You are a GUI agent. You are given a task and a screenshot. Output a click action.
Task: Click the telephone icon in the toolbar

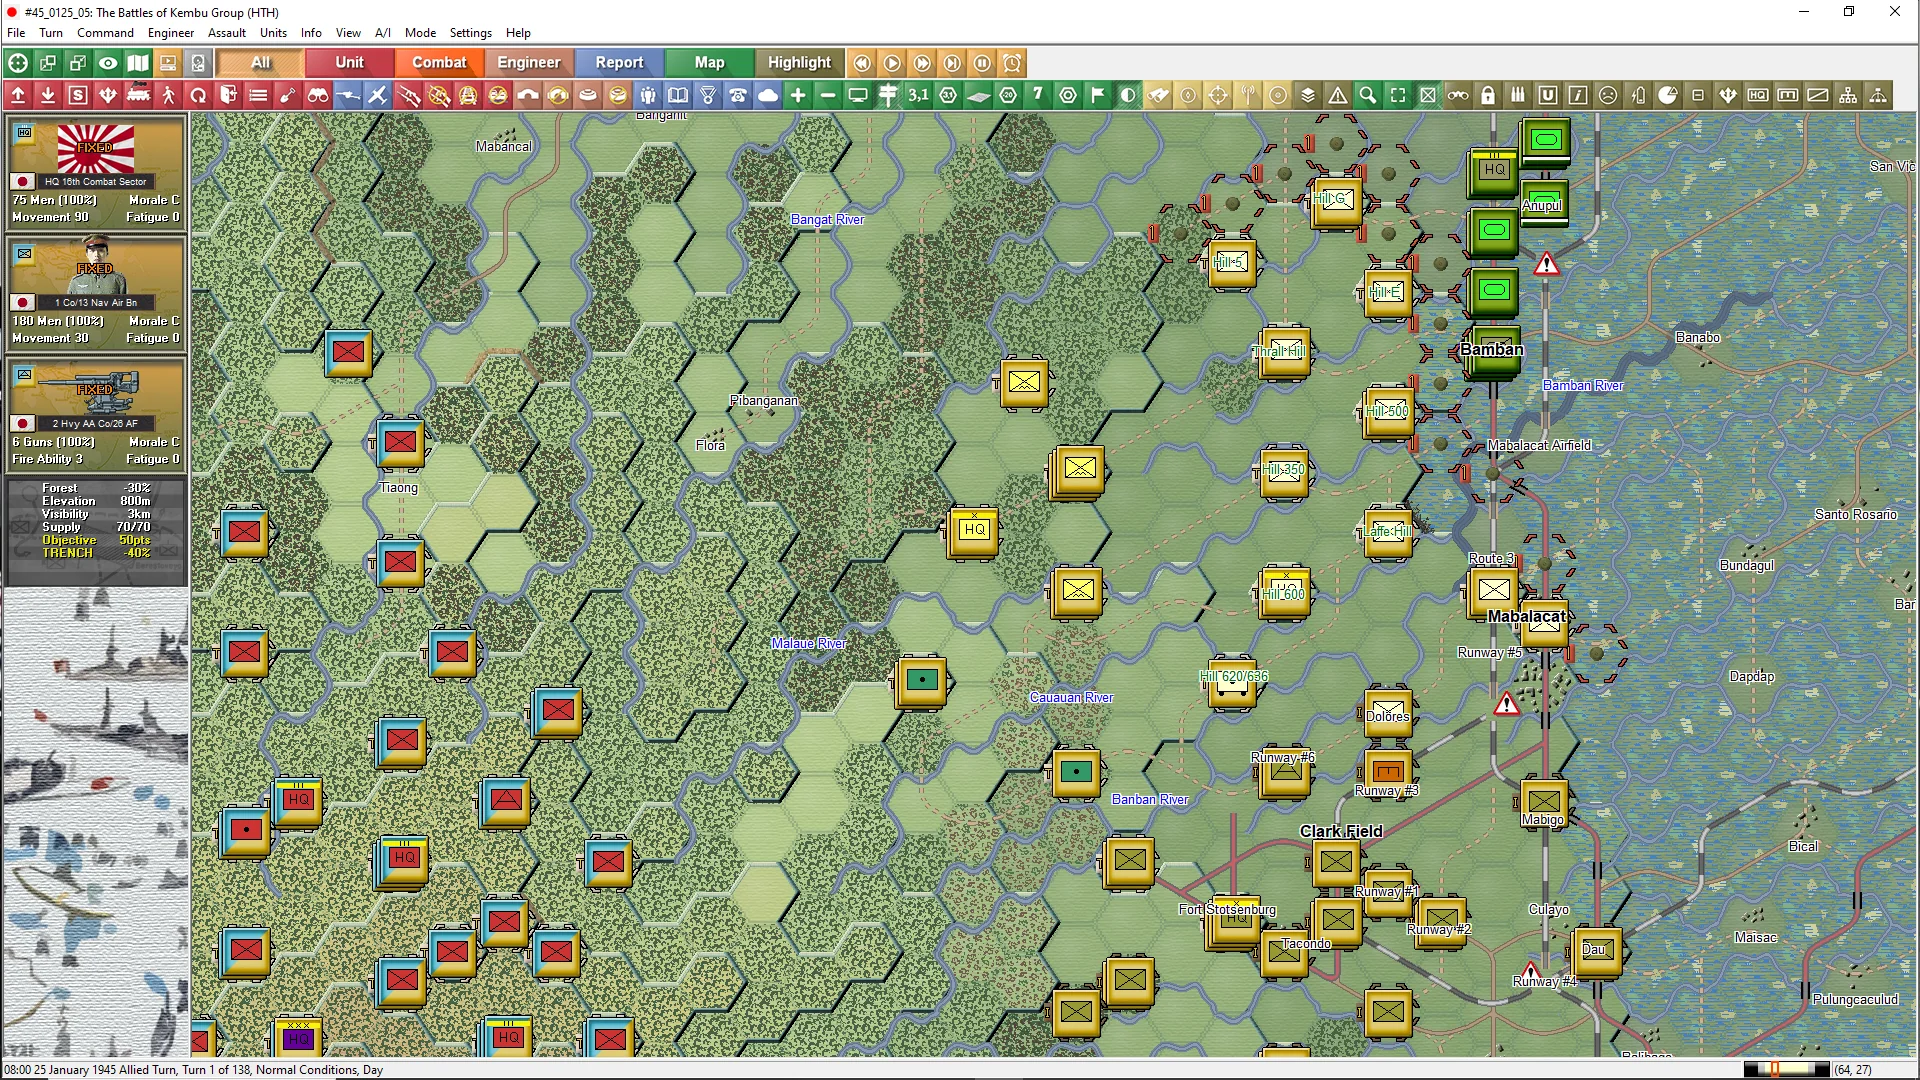738,96
